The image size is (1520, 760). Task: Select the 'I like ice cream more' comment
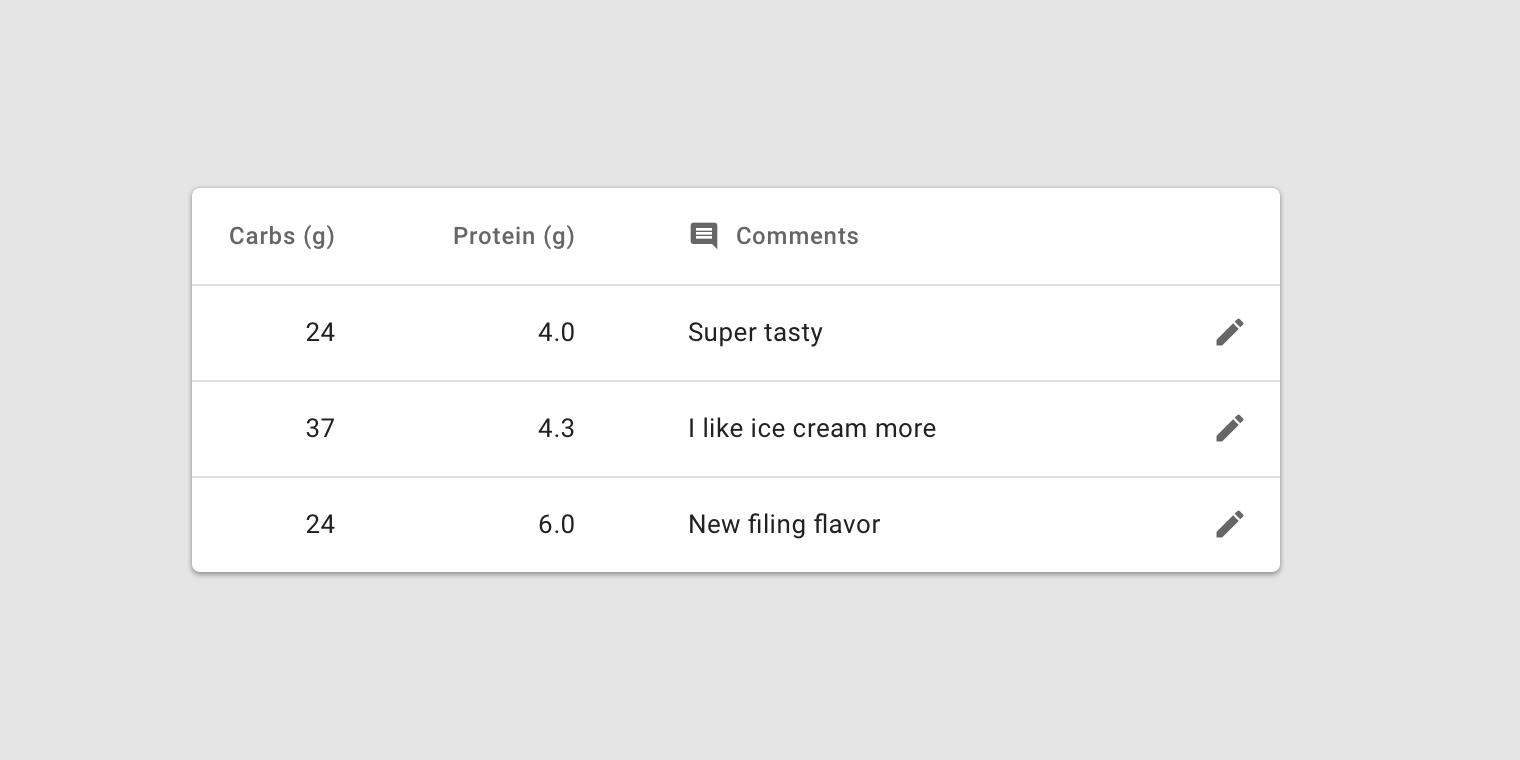click(812, 428)
